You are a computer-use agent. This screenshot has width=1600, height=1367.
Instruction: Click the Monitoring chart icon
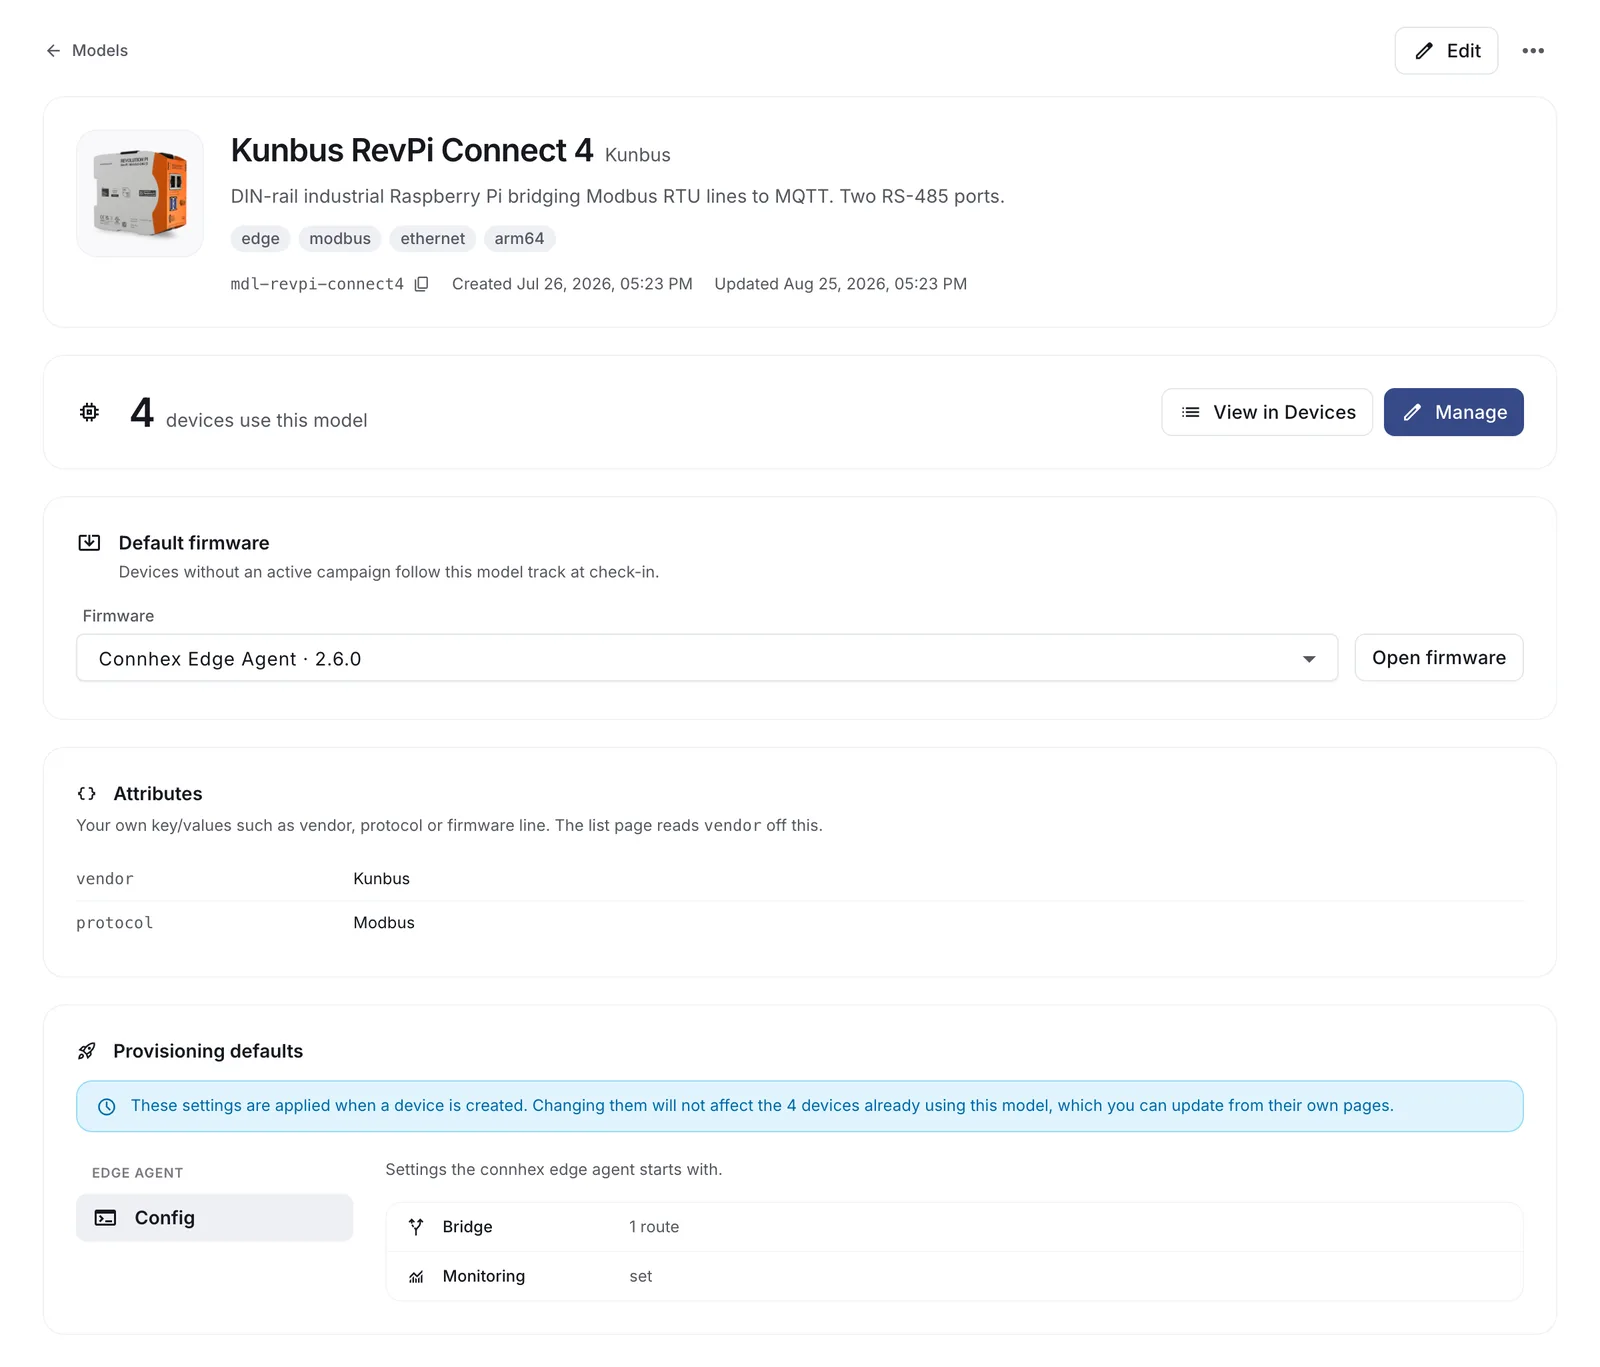coord(416,1277)
